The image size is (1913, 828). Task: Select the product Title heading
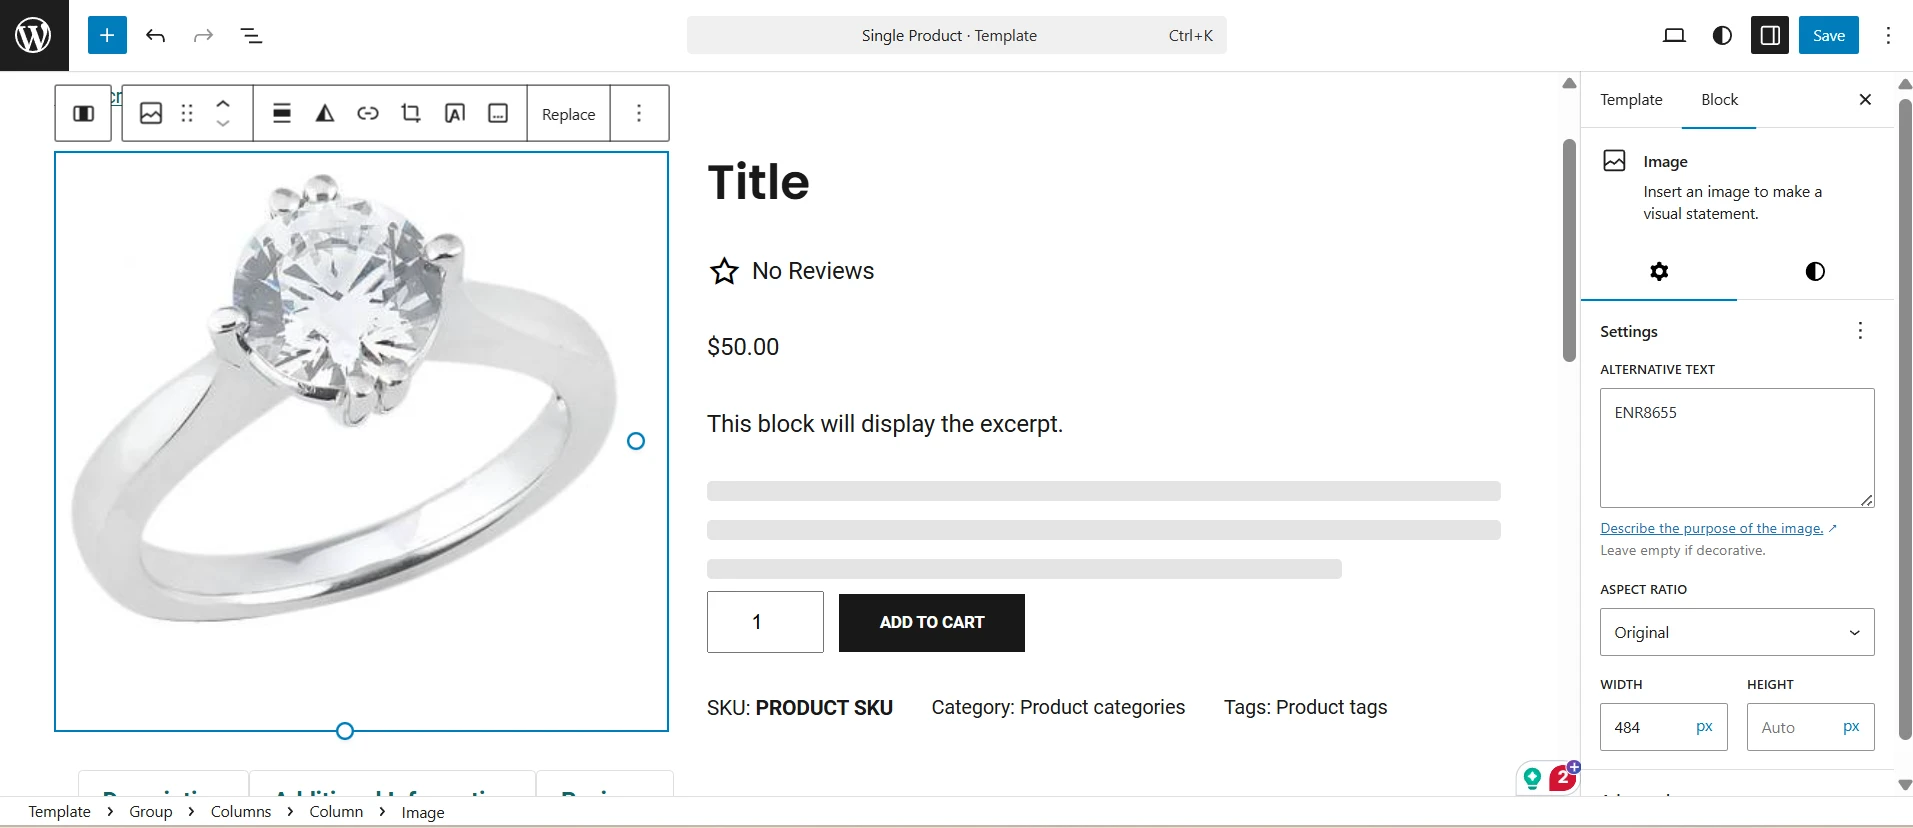pyautogui.click(x=759, y=182)
